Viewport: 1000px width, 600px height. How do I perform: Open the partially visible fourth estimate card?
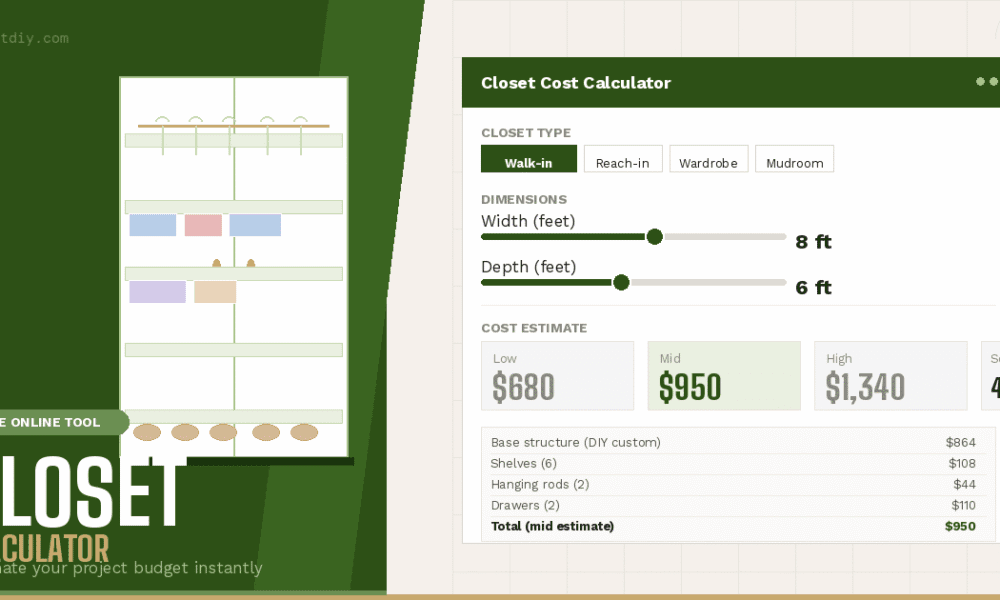990,375
